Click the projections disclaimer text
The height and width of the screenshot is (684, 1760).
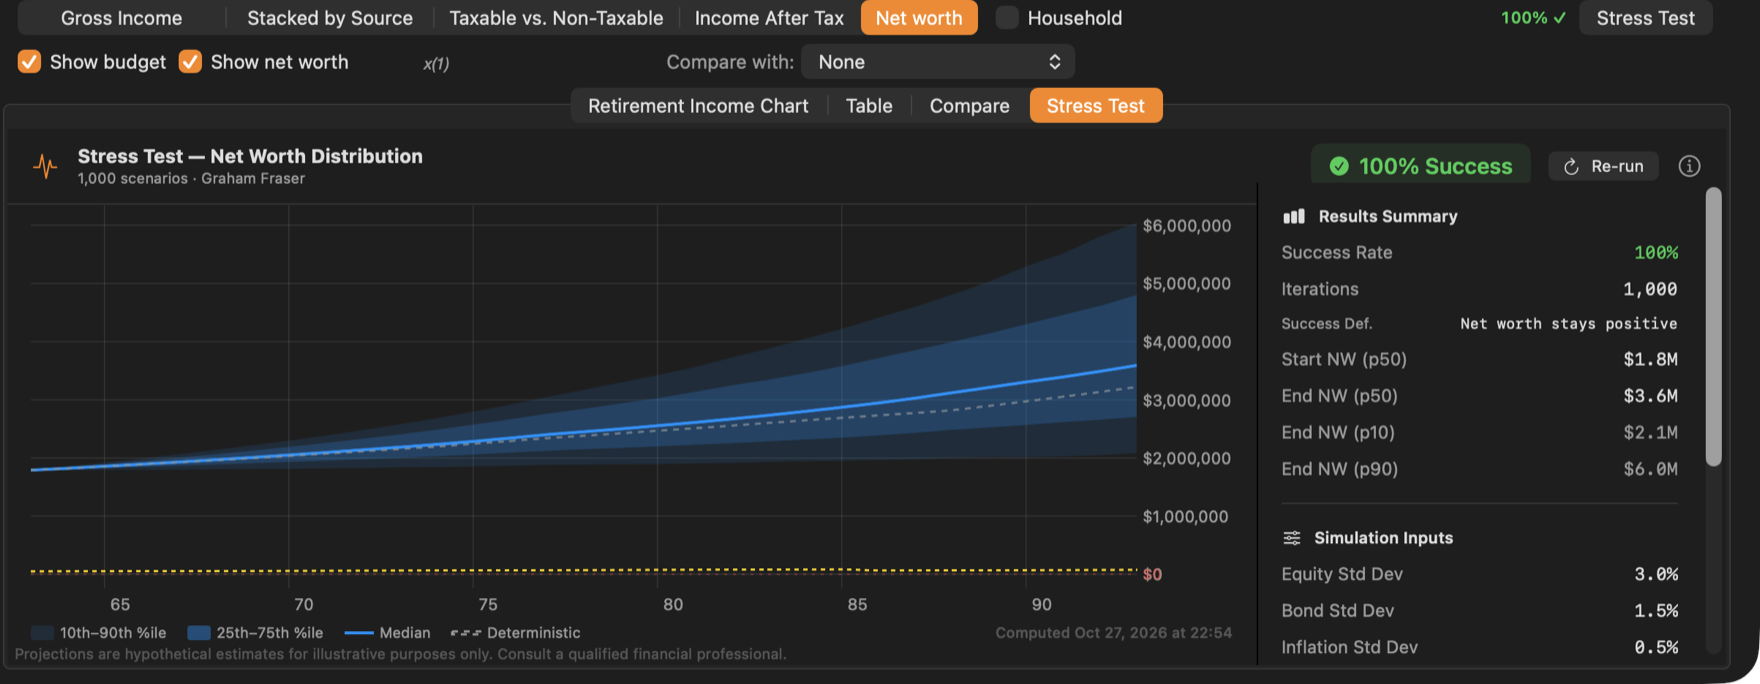click(400, 654)
